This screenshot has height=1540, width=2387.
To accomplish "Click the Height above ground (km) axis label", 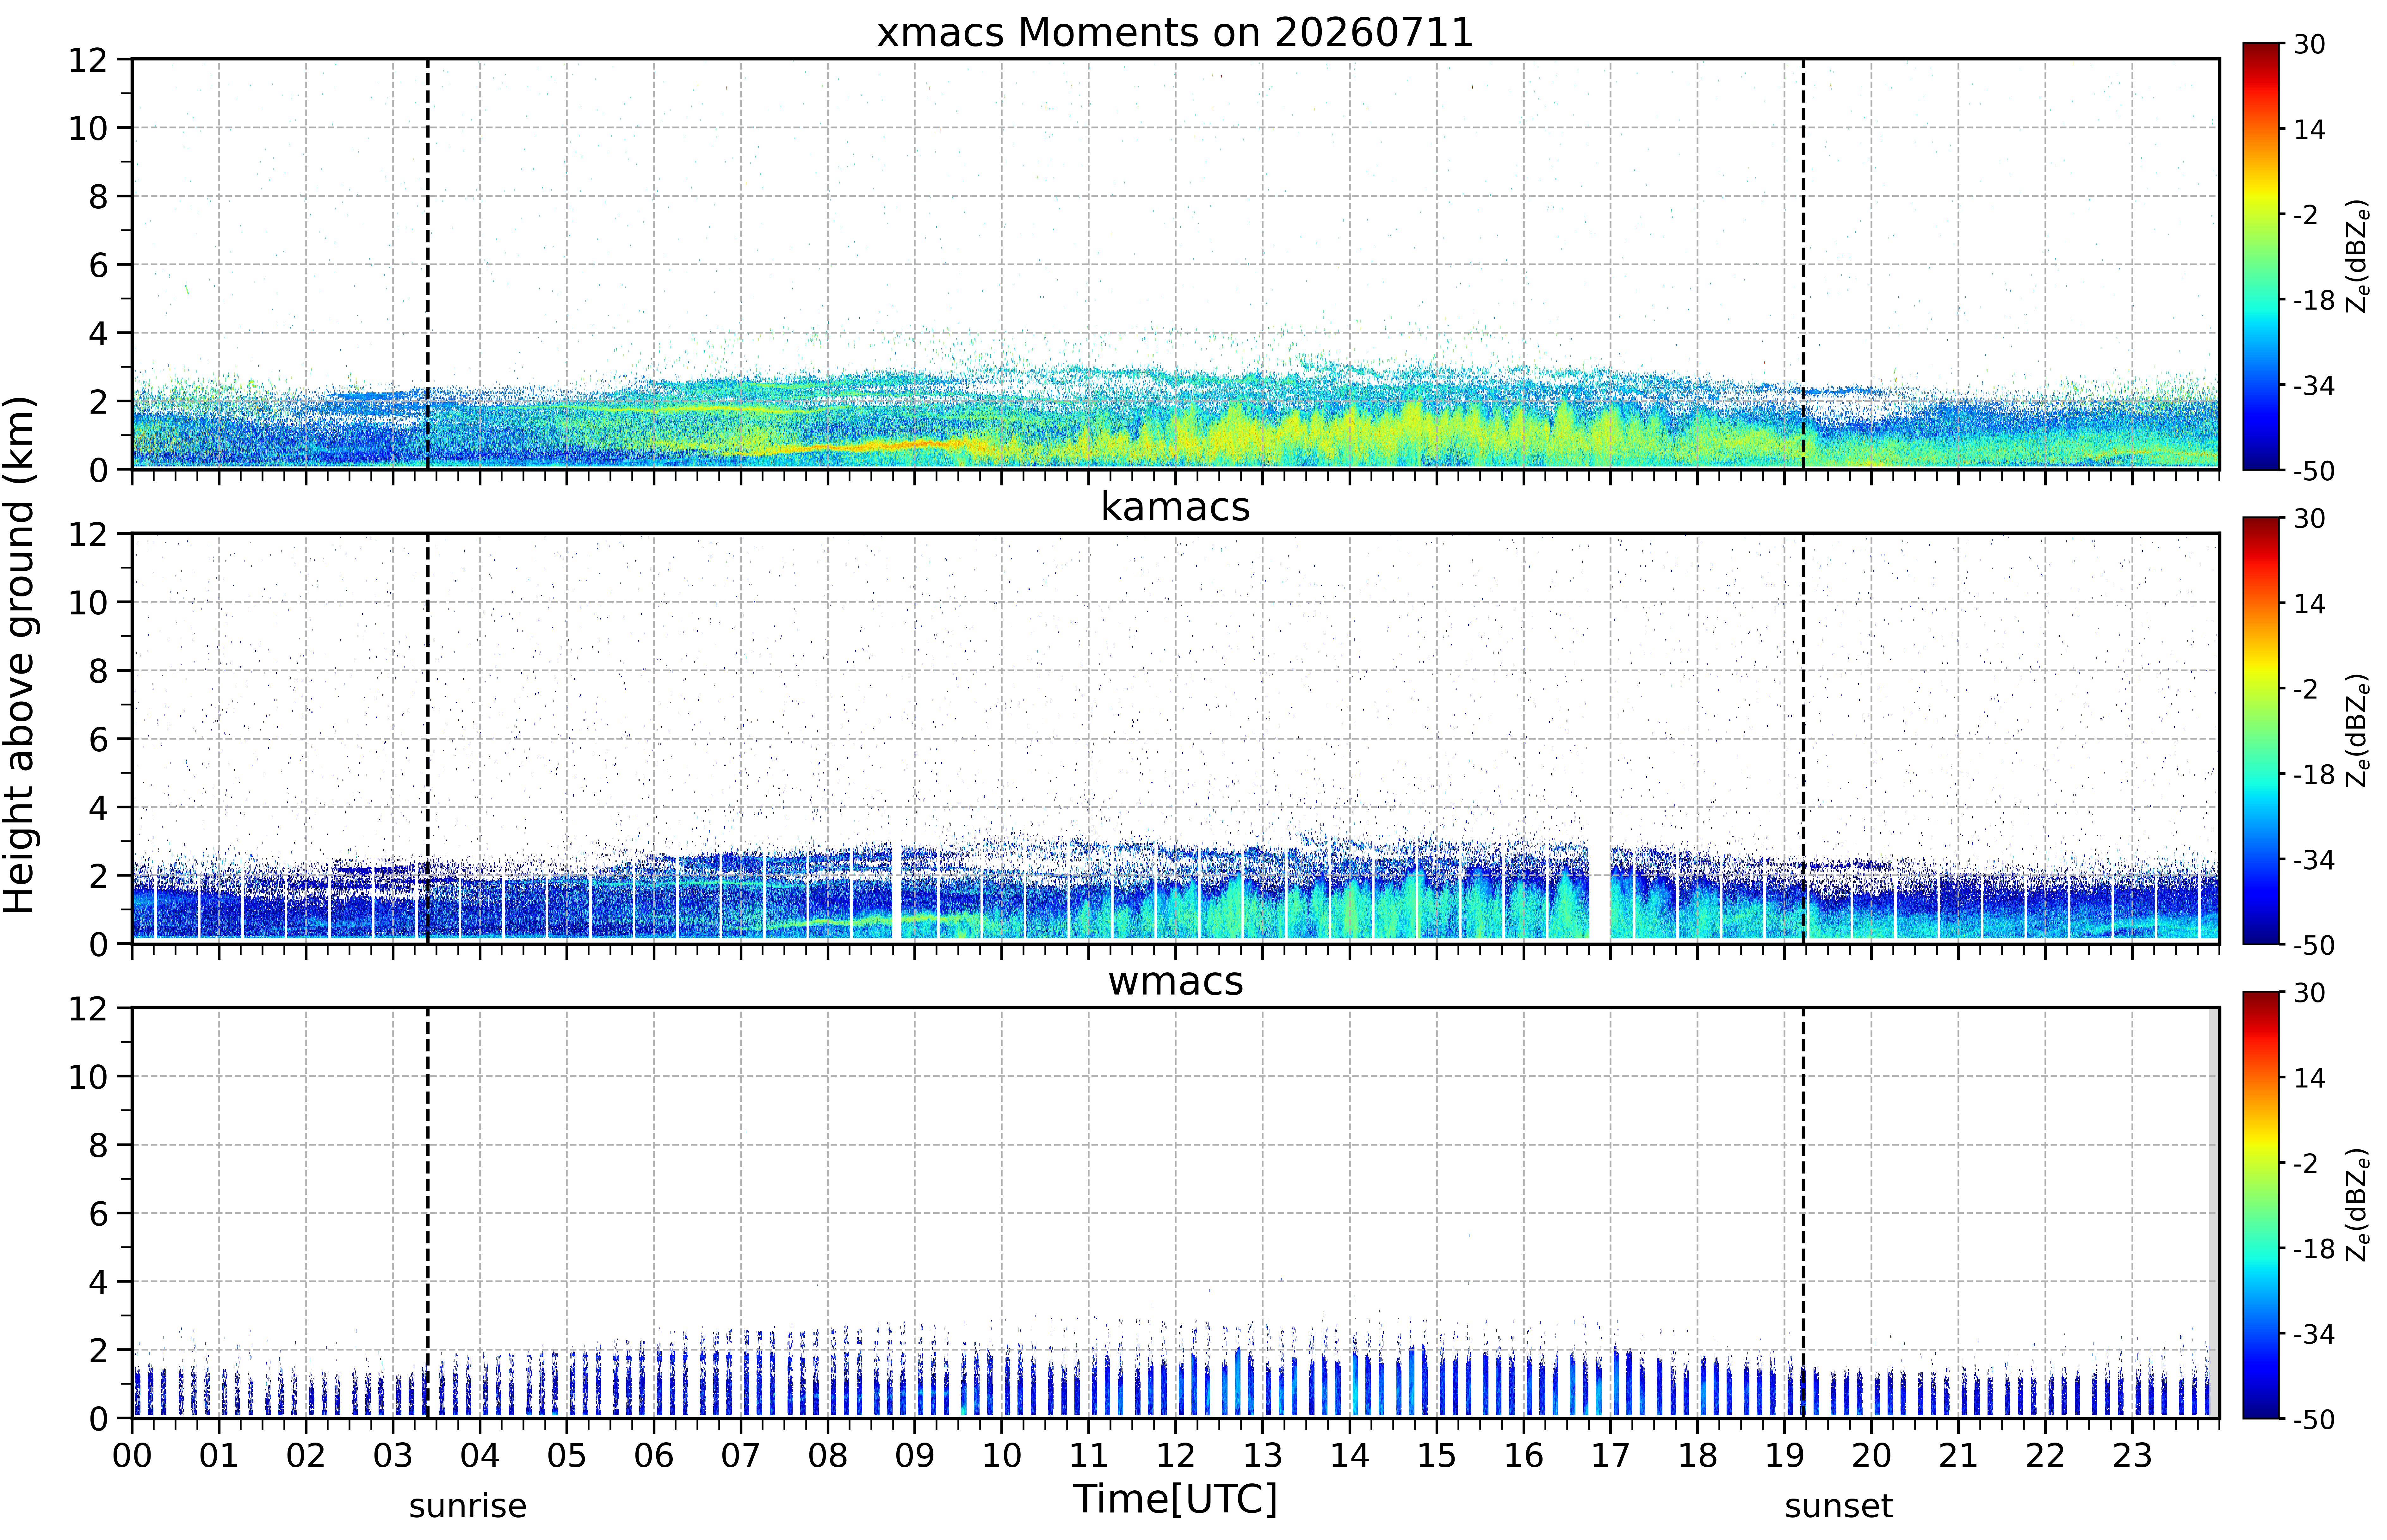I will tap(20, 655).
